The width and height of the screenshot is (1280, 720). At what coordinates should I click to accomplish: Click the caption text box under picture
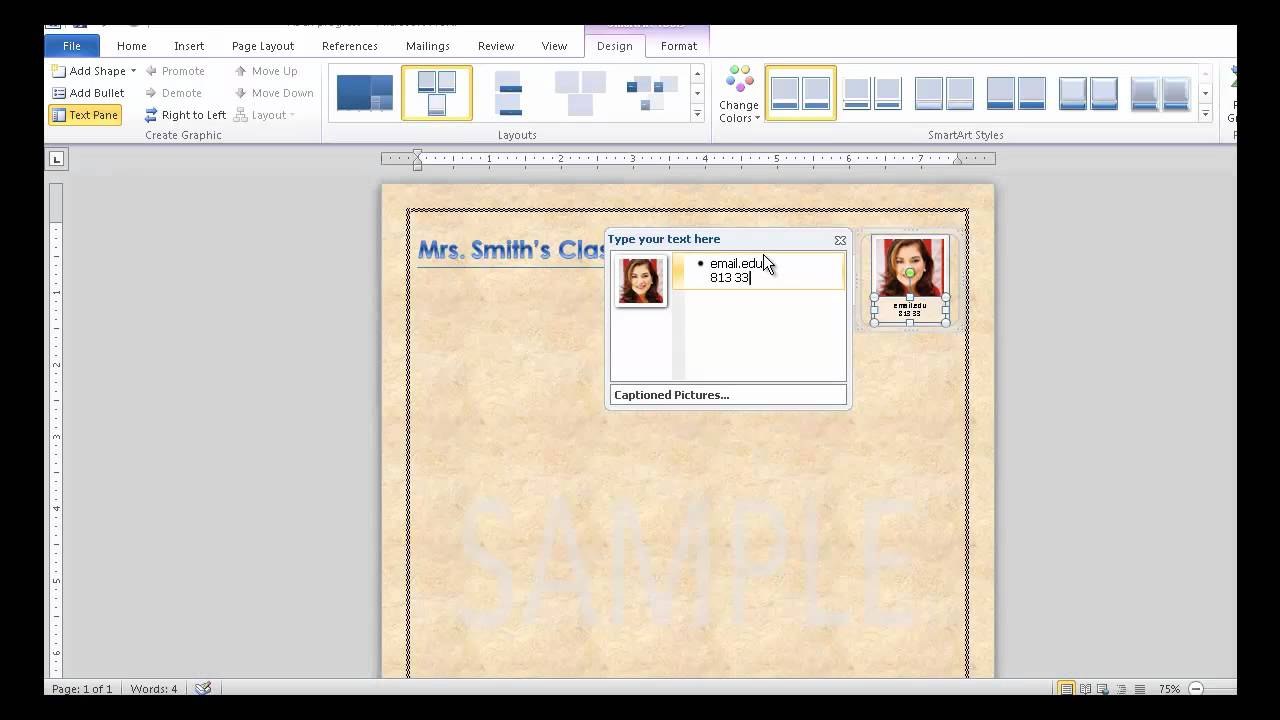pyautogui.click(x=910, y=310)
